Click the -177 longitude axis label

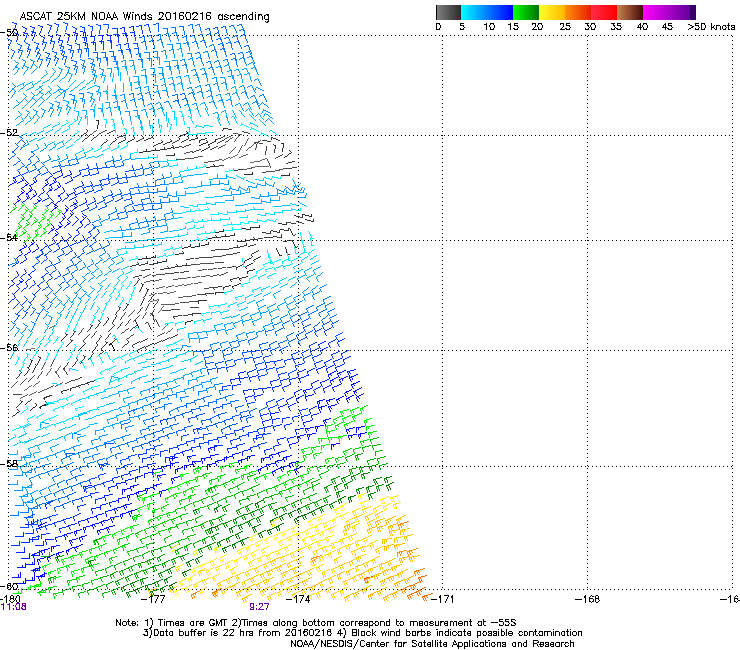[153, 599]
